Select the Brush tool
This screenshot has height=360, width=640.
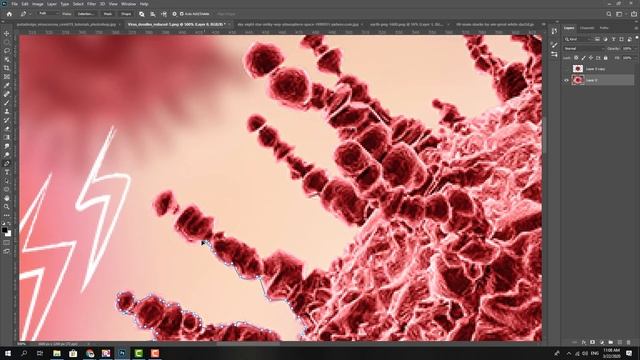pos(7,102)
